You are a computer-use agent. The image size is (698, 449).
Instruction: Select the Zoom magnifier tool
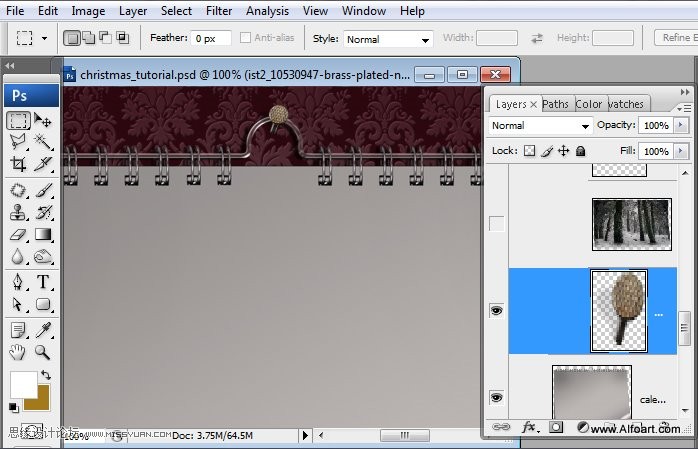tap(43, 352)
